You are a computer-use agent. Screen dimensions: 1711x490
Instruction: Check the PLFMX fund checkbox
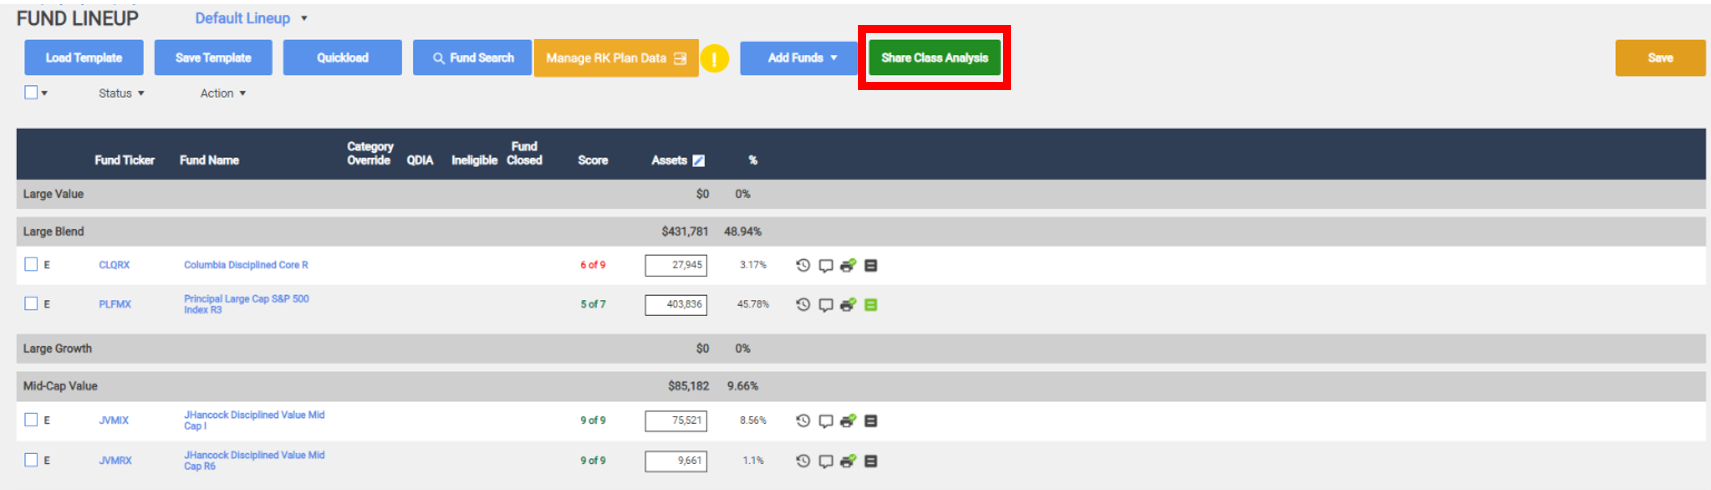(31, 303)
